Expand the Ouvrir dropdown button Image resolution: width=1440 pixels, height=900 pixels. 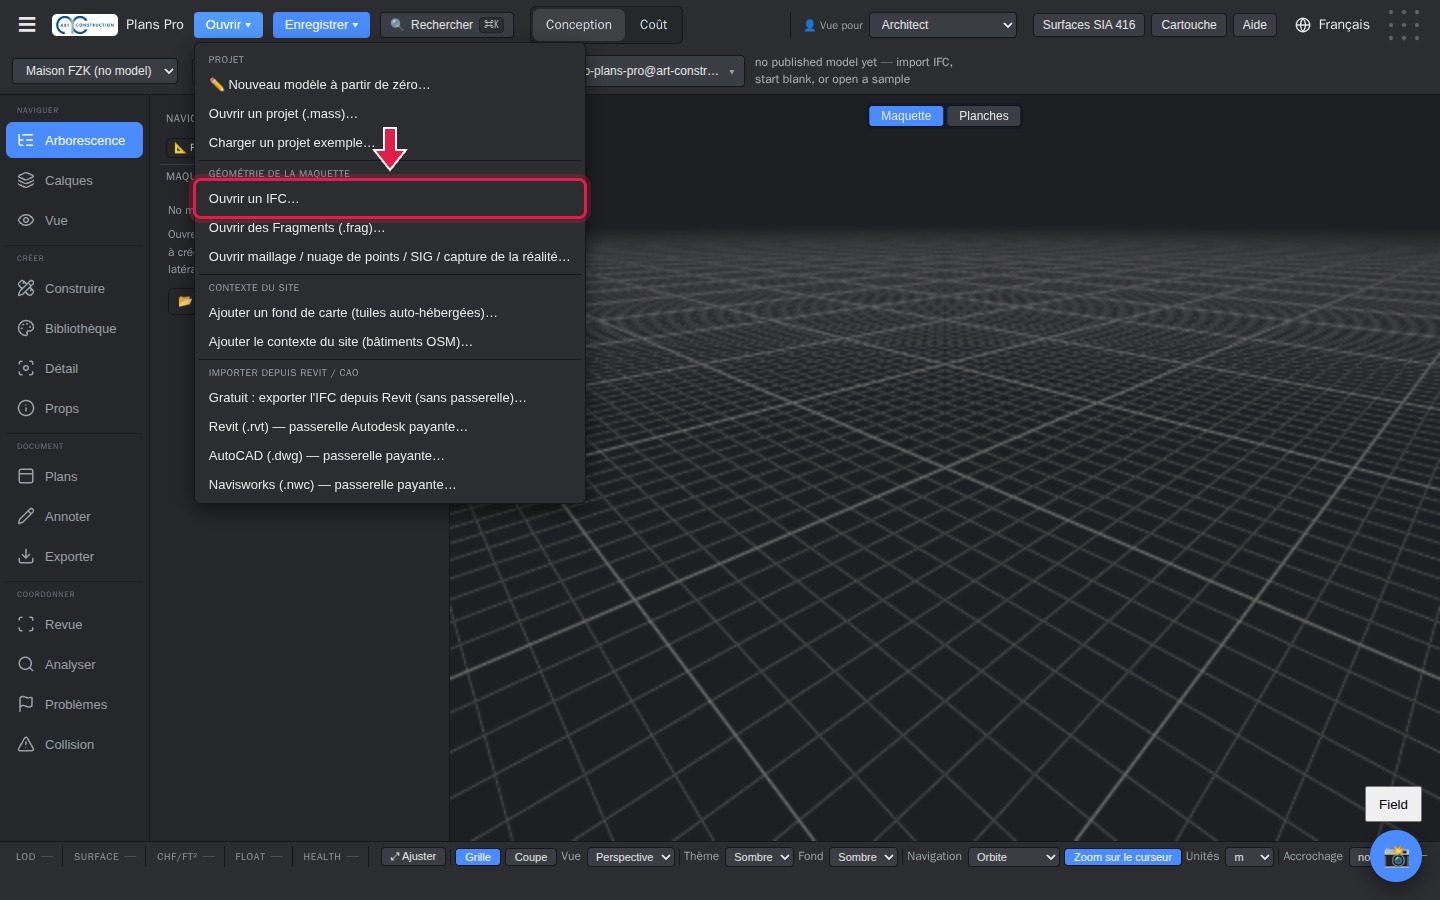point(228,25)
